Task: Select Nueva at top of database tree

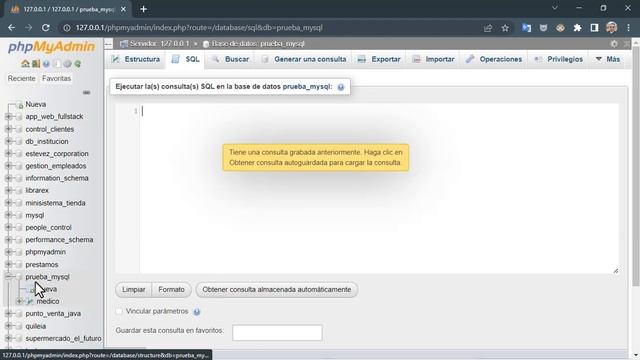Action: point(36,104)
